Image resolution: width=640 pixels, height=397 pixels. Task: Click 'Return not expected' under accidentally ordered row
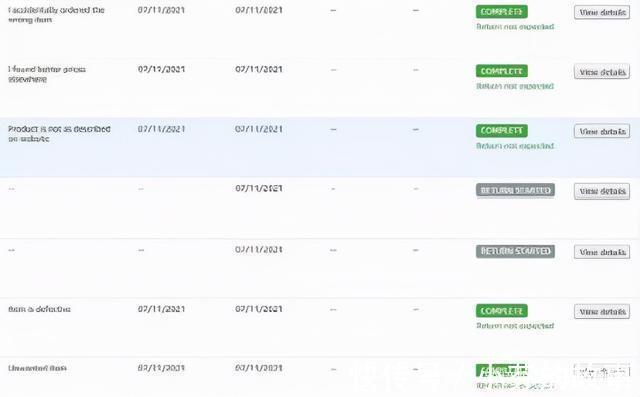pos(515,27)
